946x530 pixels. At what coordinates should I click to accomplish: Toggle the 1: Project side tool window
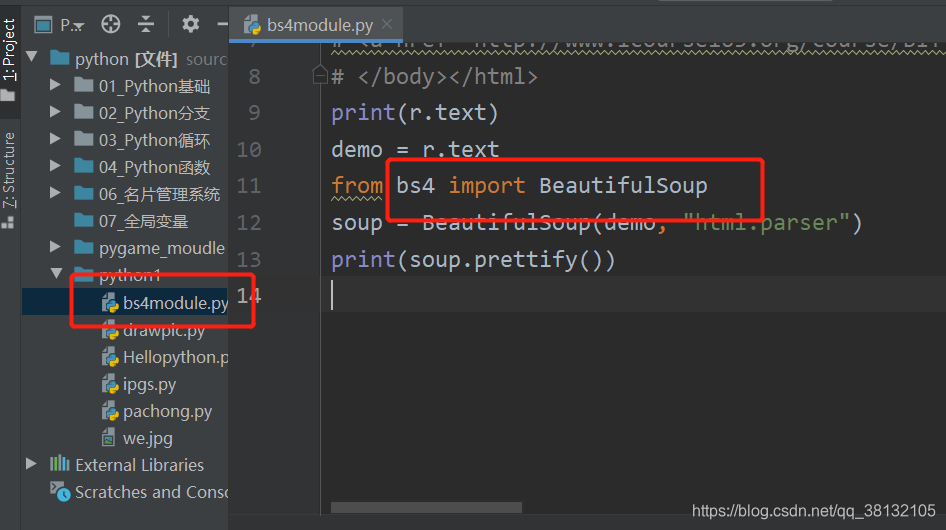point(9,49)
